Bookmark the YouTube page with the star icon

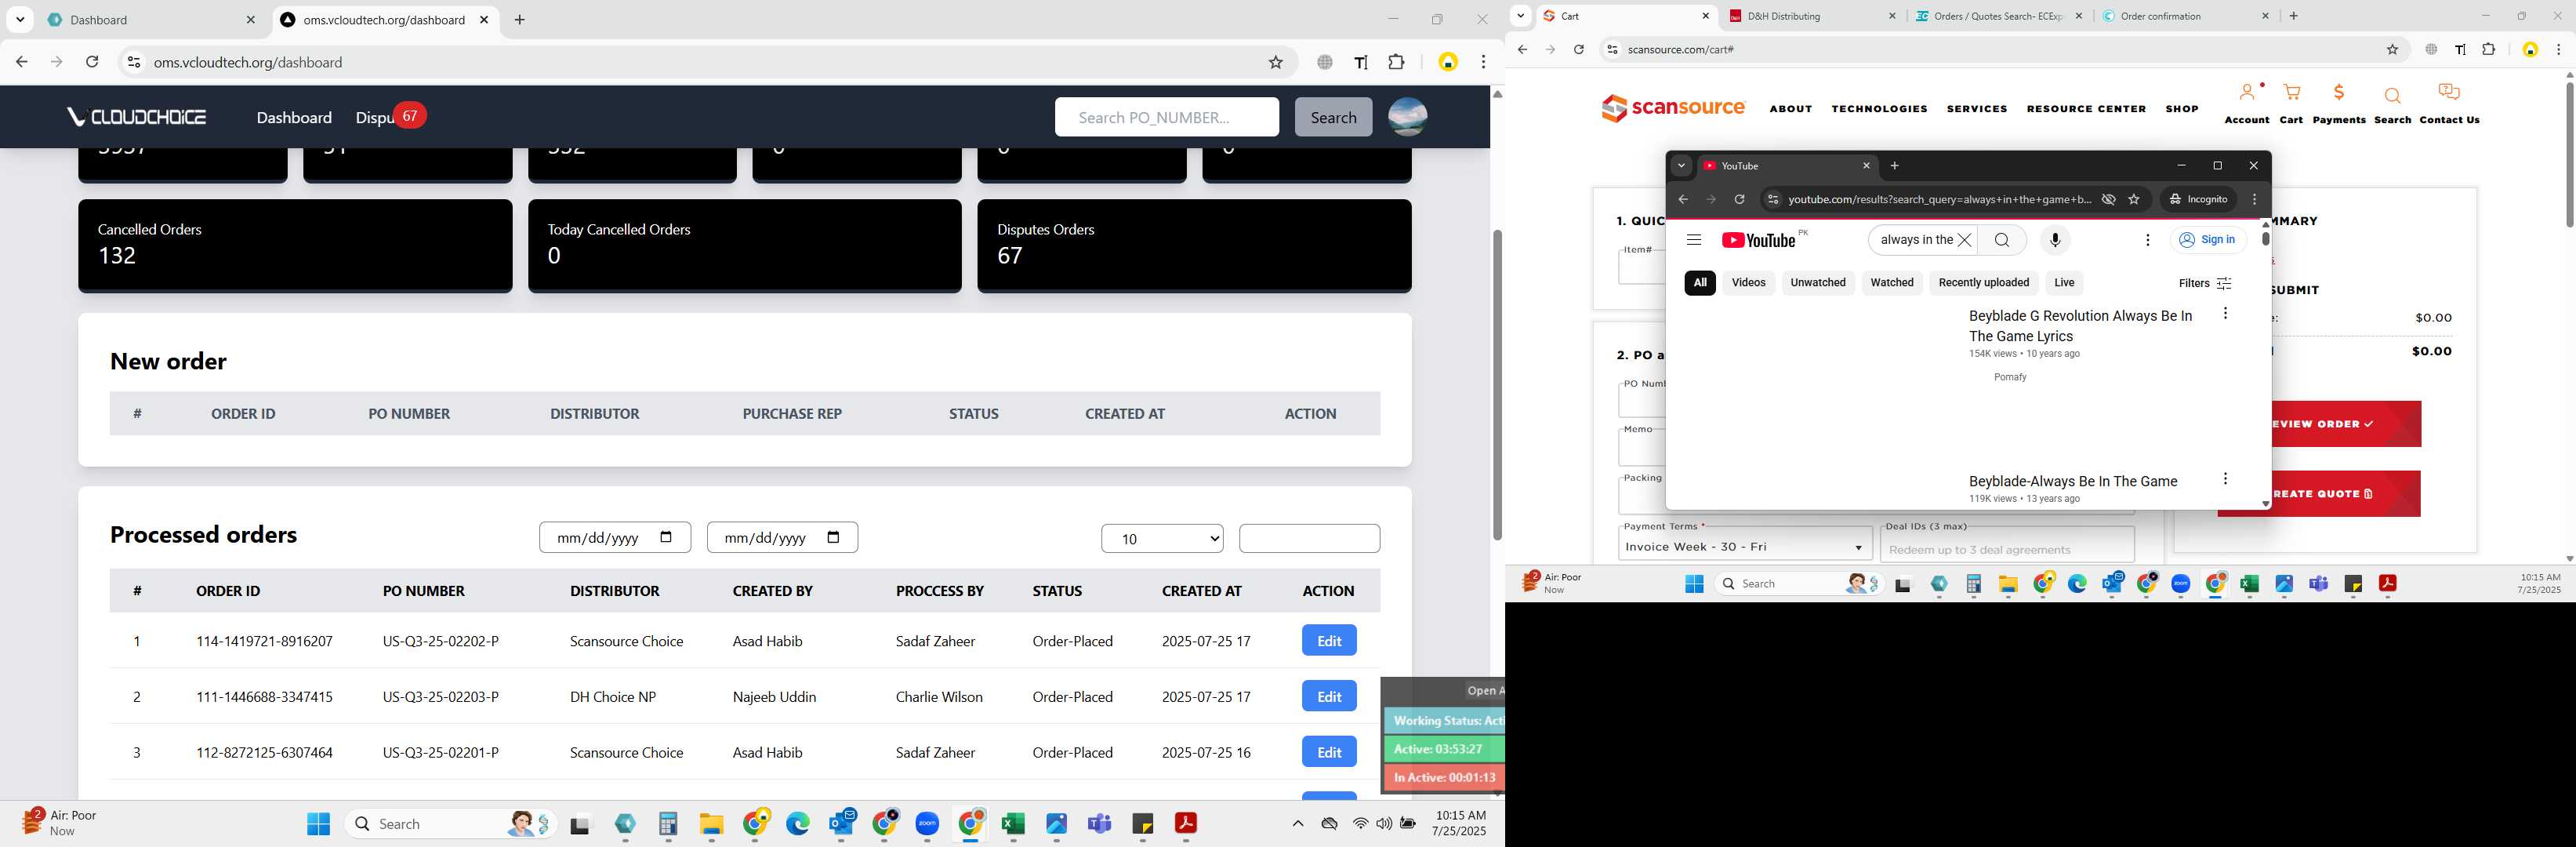click(x=2134, y=199)
